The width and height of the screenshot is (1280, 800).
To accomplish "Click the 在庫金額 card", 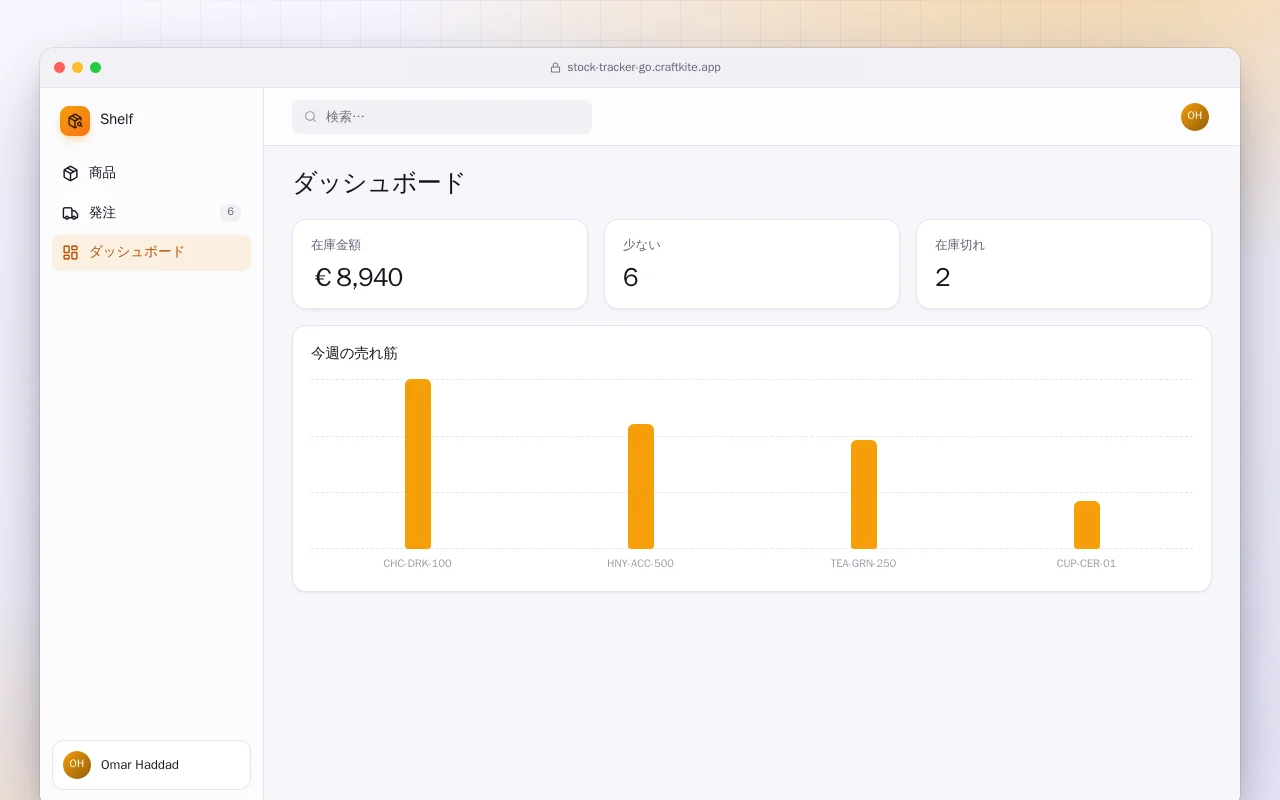I will [x=440, y=264].
